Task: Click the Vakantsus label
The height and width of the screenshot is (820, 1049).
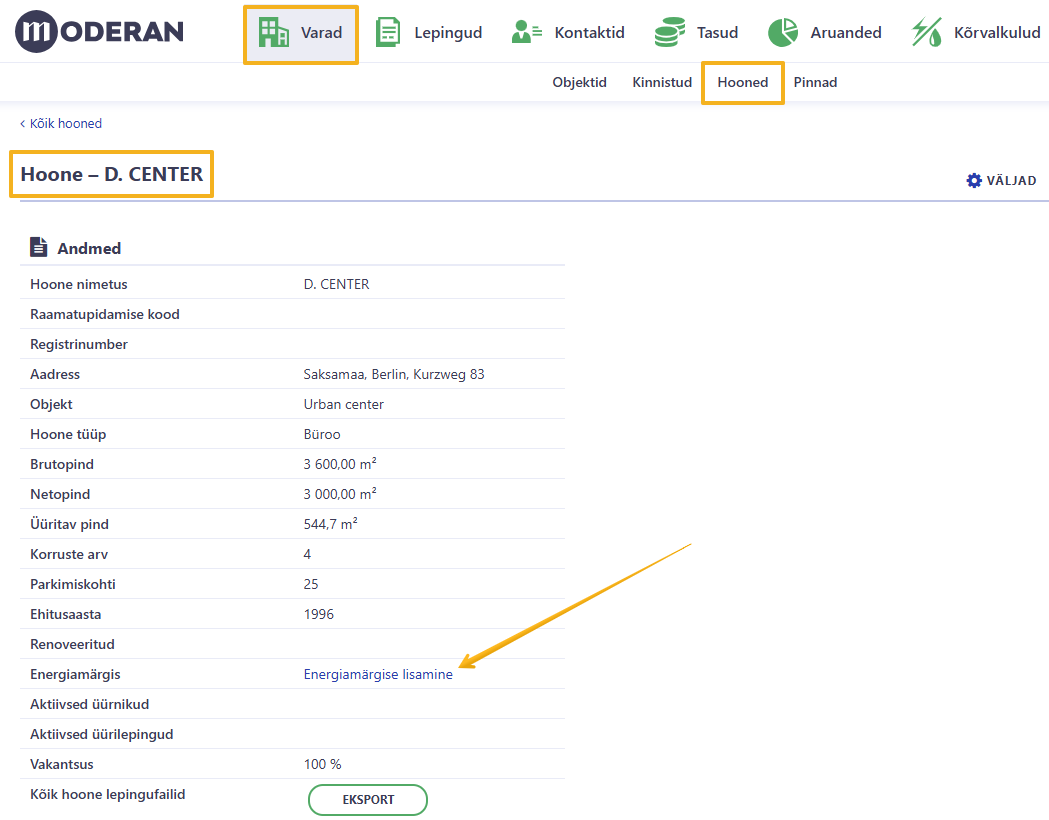Action: pyautogui.click(x=62, y=764)
